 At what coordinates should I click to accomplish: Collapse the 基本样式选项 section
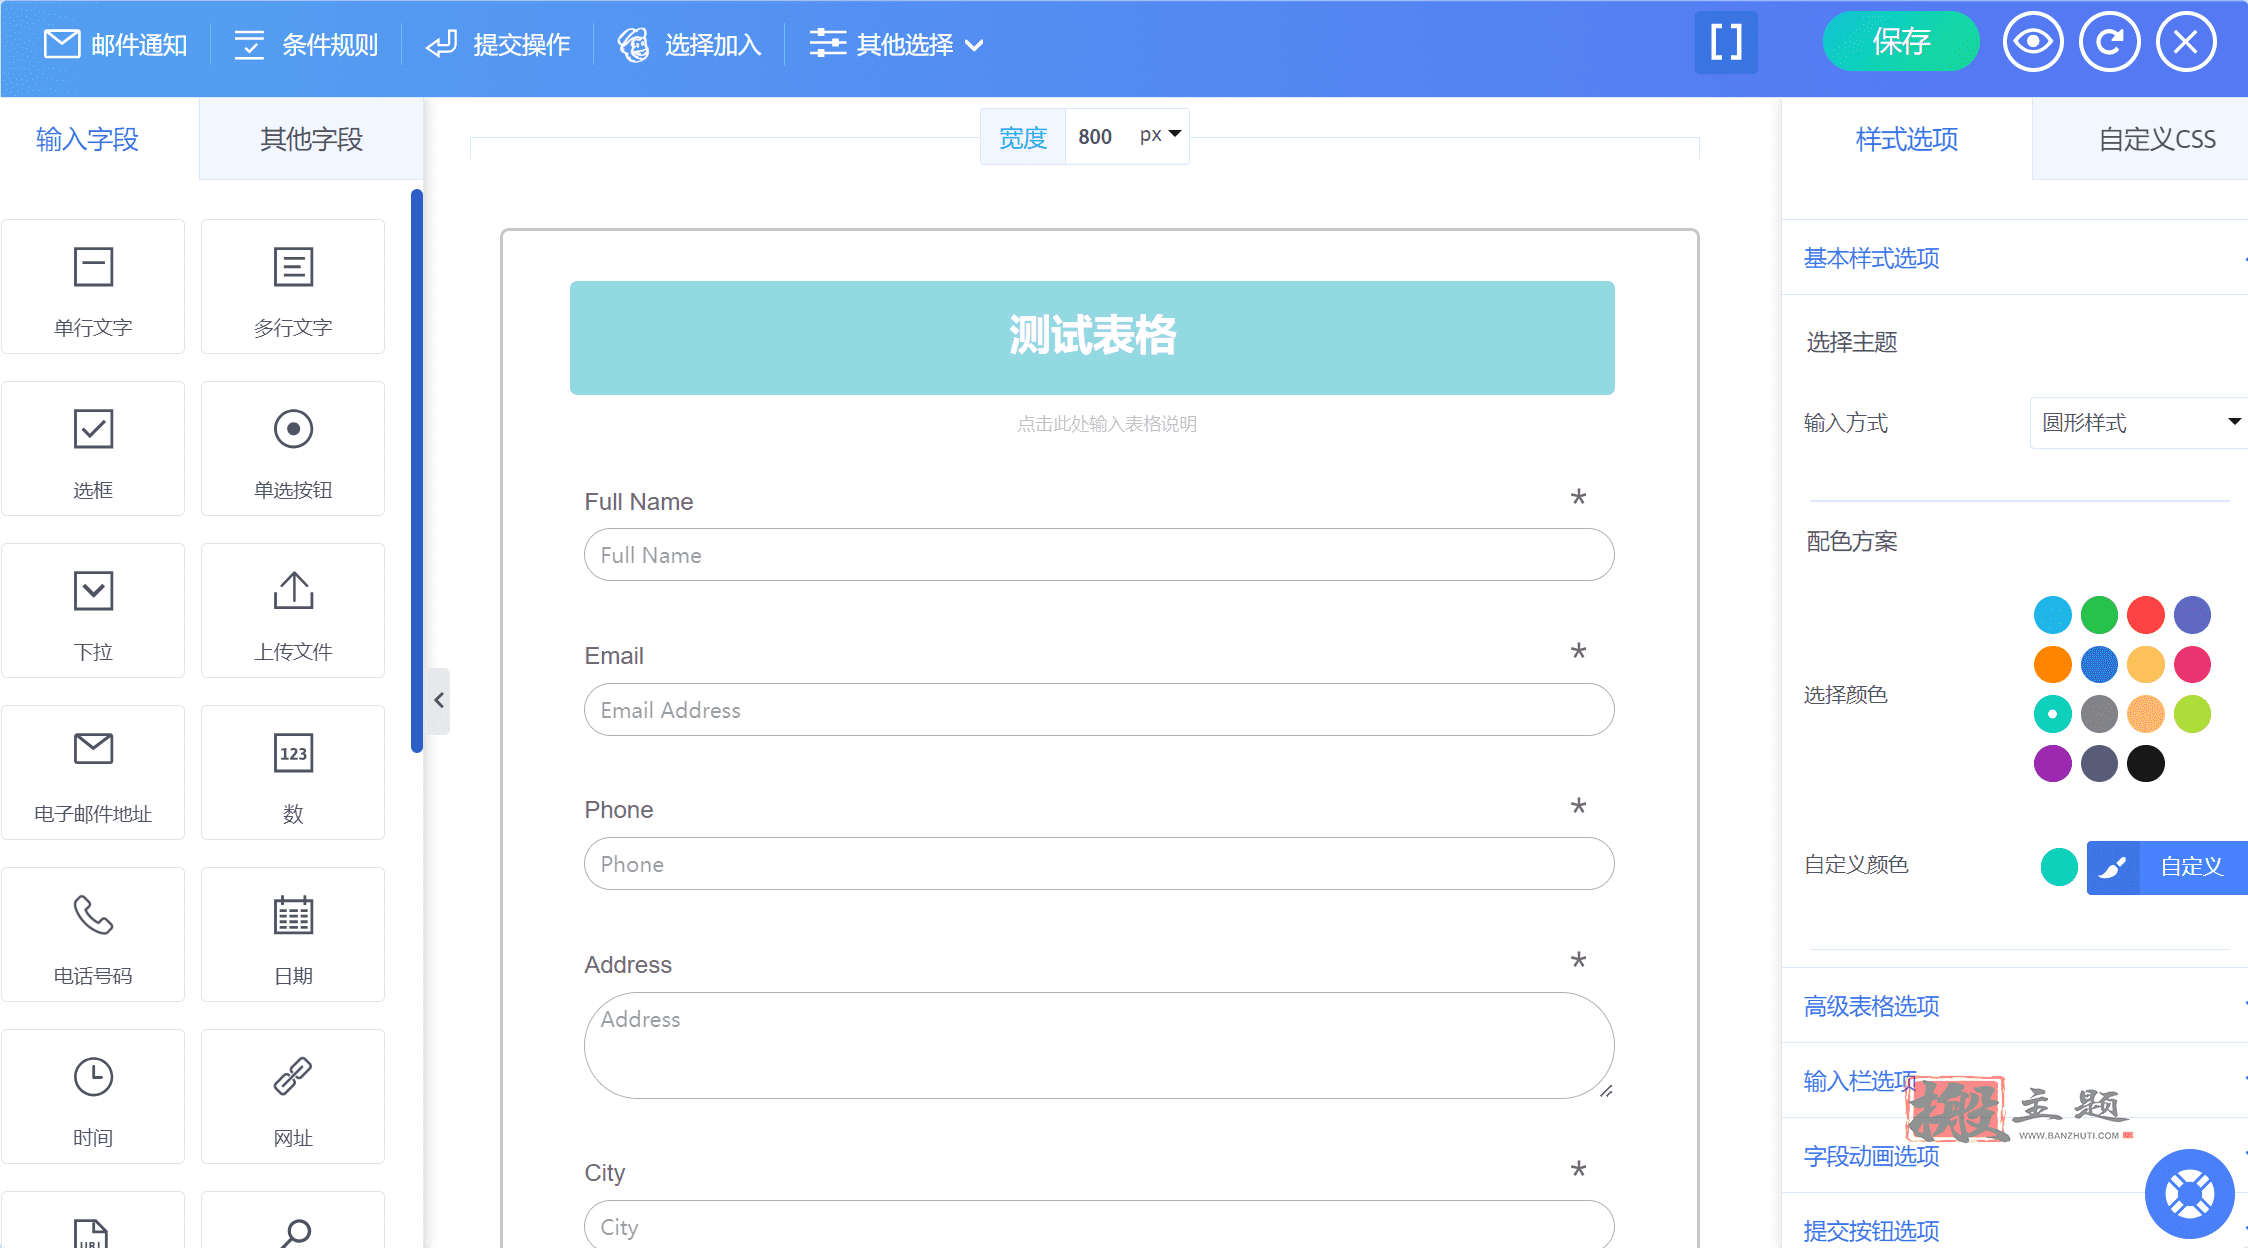click(x=2015, y=258)
